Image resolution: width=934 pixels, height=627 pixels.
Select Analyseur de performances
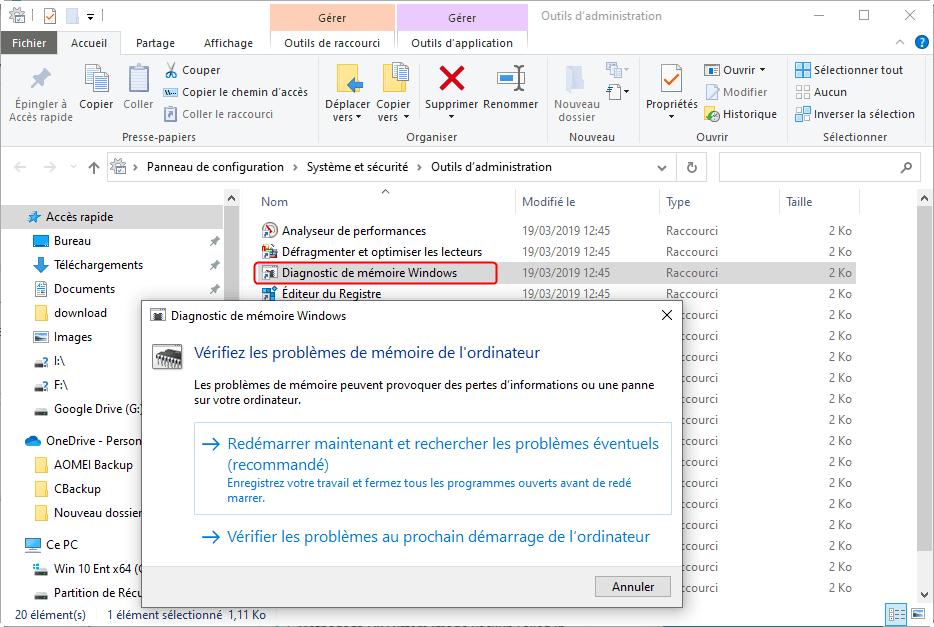tap(354, 231)
